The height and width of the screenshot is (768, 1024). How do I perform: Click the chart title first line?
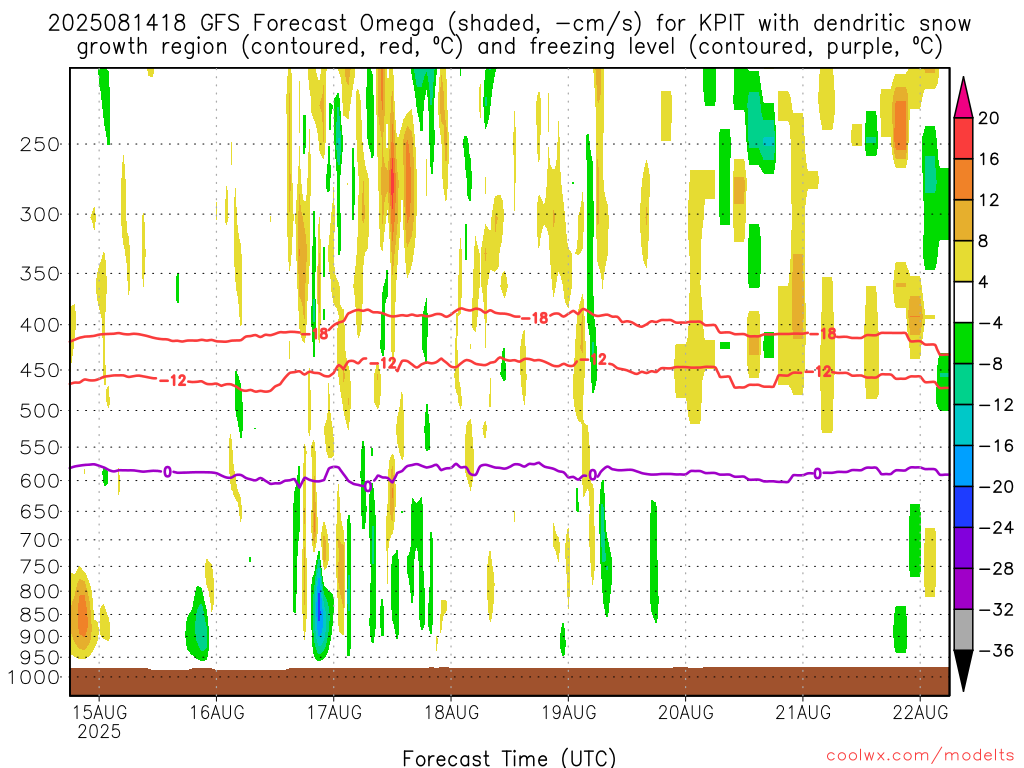pyautogui.click(x=509, y=24)
